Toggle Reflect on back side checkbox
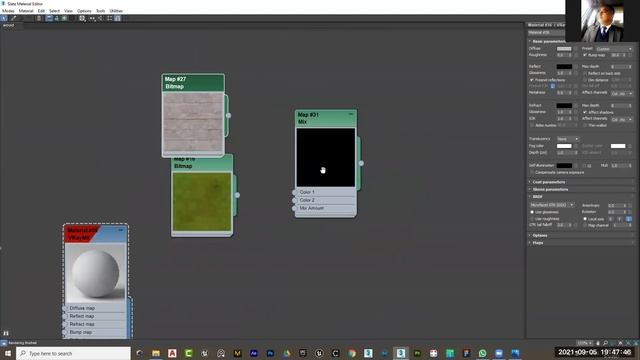Image resolution: width=640 pixels, height=360 pixels. (585, 73)
